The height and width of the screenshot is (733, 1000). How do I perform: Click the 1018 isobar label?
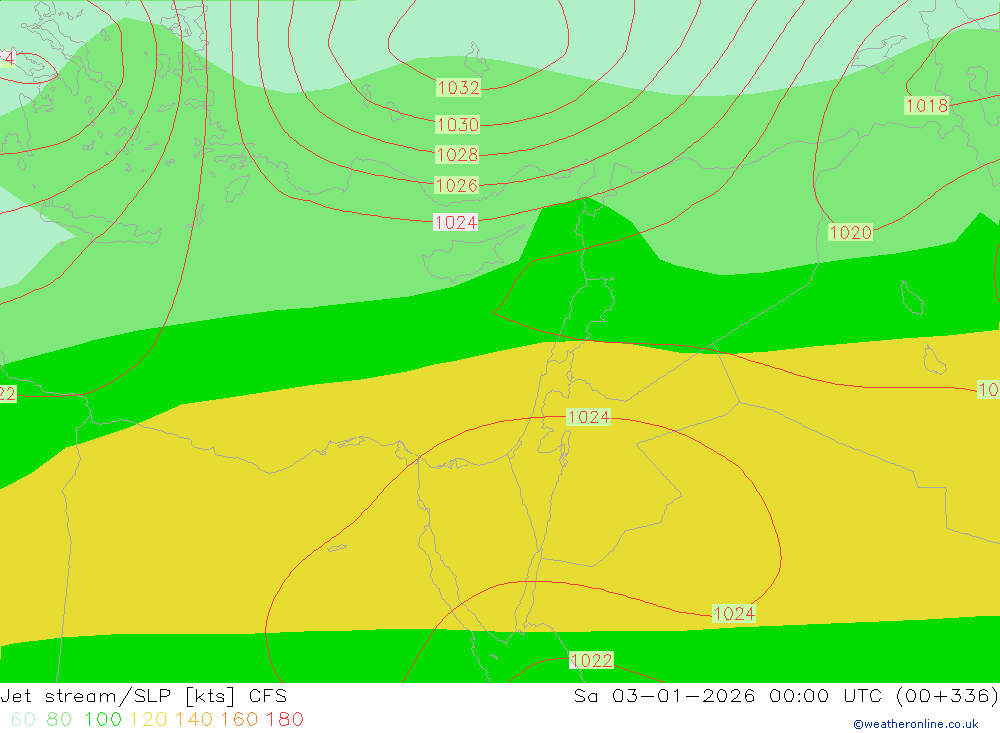[x=927, y=105]
